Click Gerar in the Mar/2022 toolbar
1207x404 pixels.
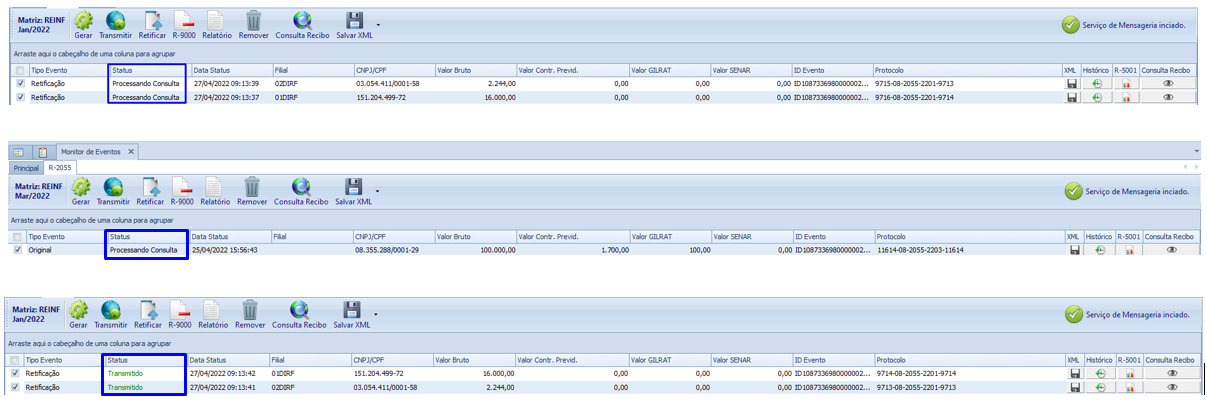(81, 192)
